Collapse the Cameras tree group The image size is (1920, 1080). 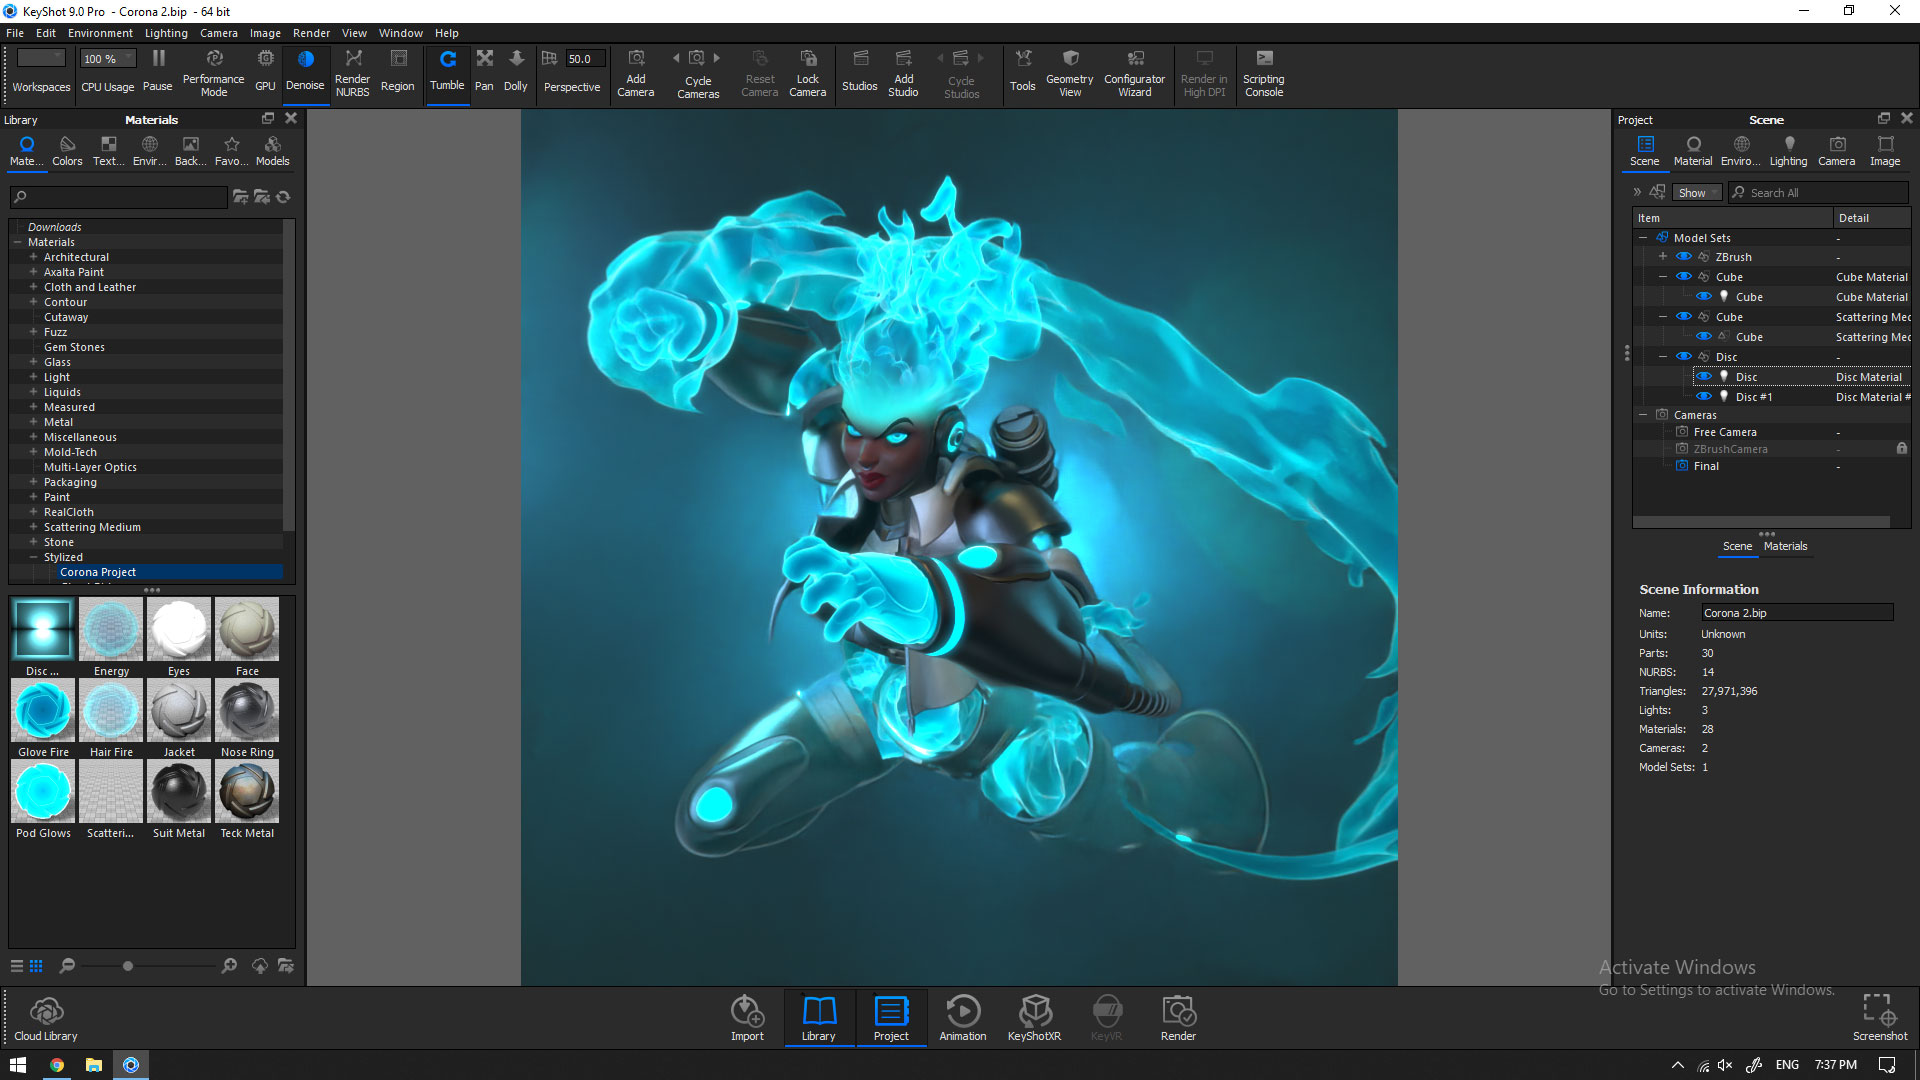pos(1643,415)
